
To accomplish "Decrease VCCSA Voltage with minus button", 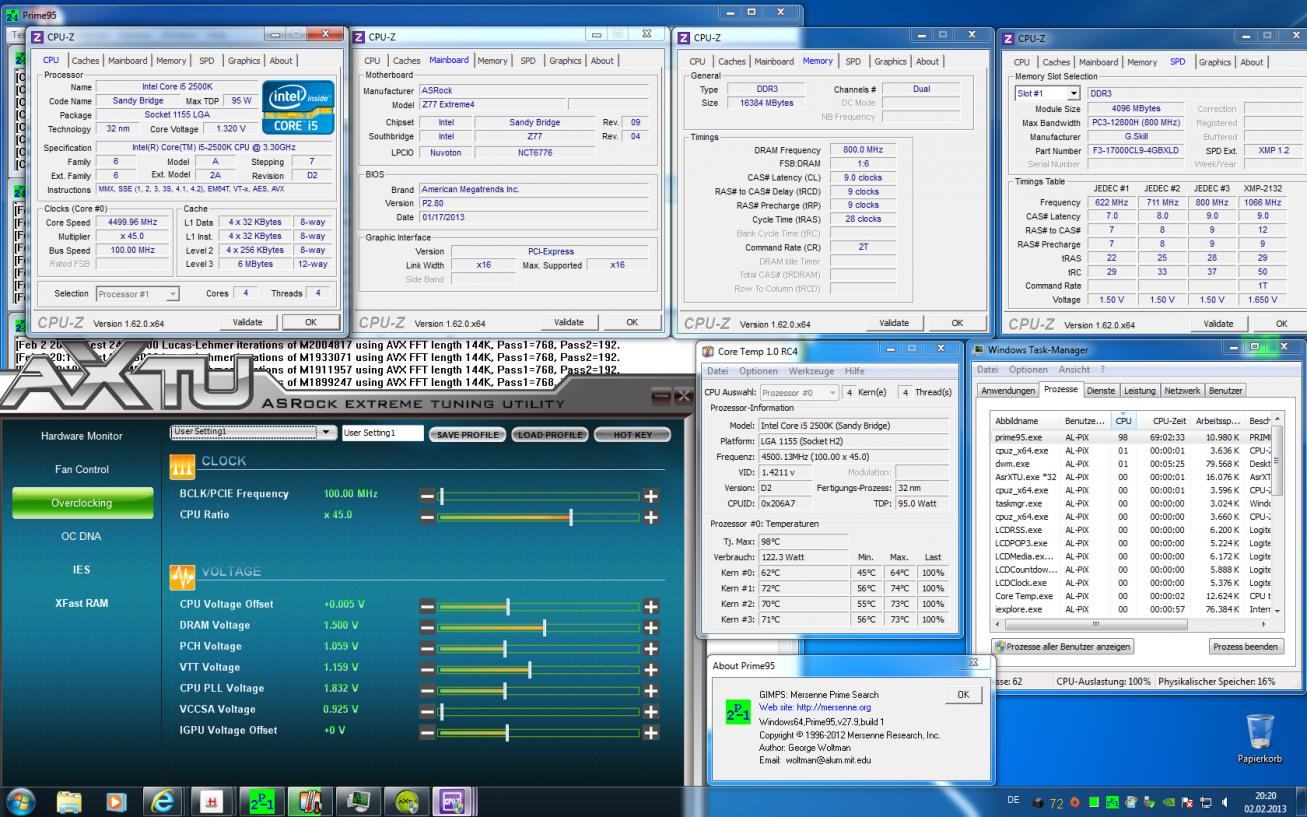I will 427,711.
